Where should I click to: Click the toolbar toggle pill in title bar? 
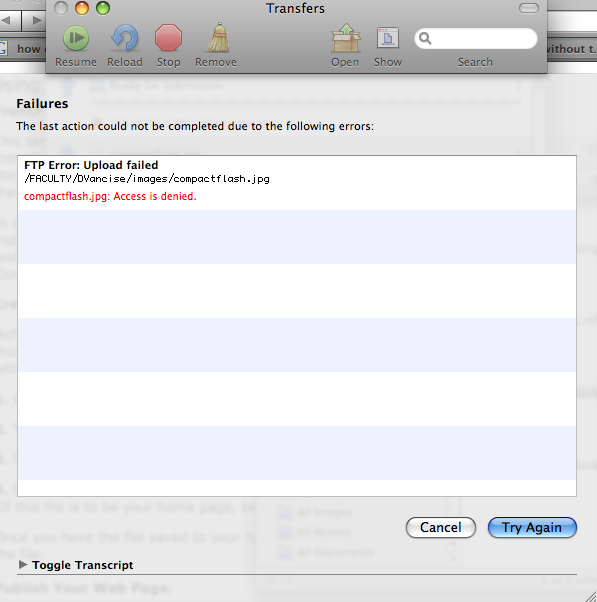click(529, 8)
